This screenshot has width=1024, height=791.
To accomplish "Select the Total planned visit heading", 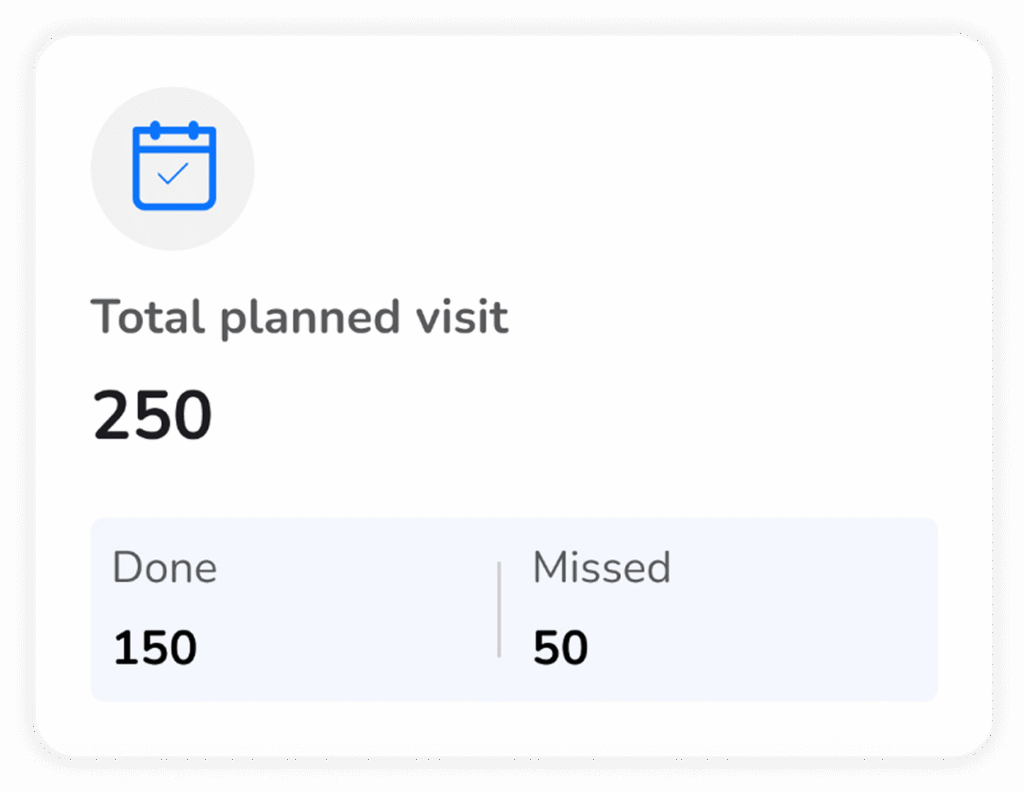I will [x=300, y=318].
